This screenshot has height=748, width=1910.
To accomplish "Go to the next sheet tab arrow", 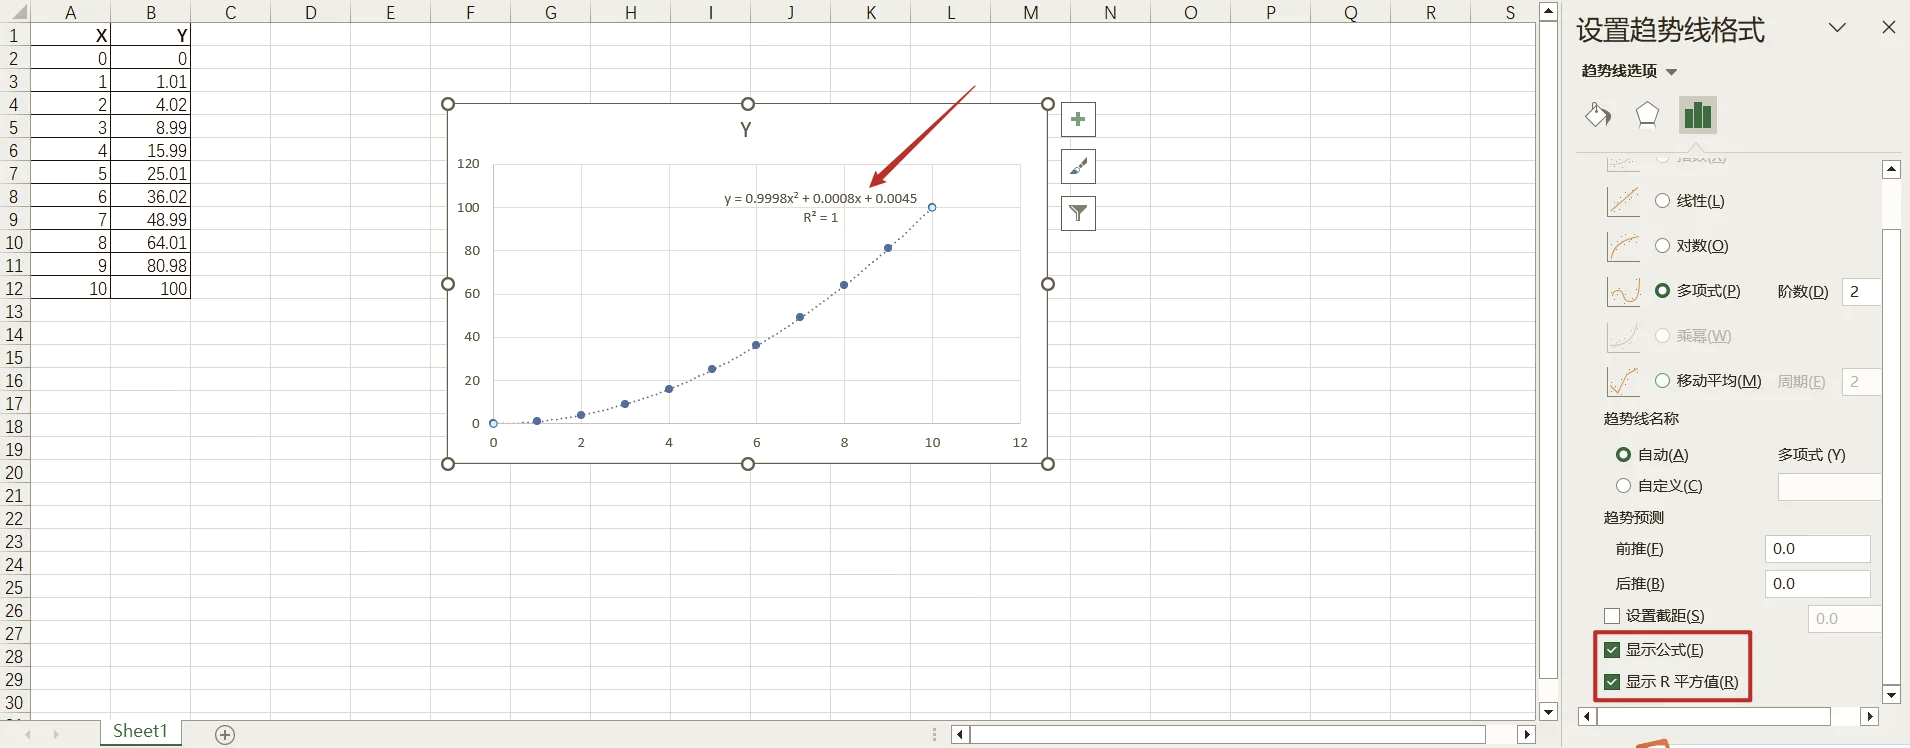I will [x=56, y=735].
